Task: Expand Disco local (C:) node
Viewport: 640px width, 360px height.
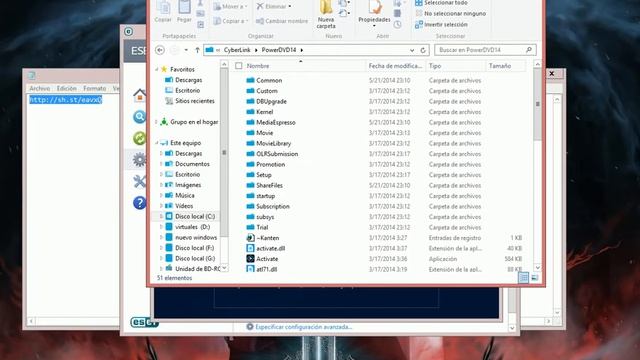Action: pos(162,216)
